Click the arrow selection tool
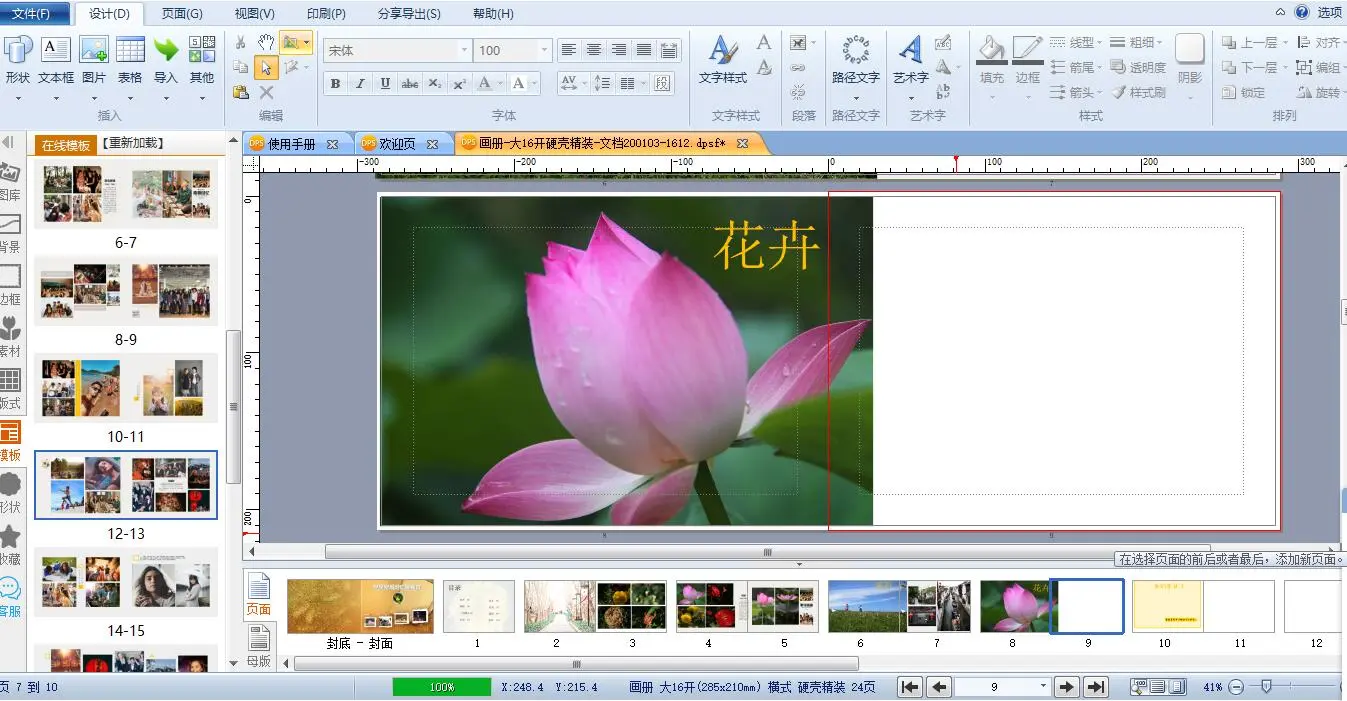 click(266, 67)
